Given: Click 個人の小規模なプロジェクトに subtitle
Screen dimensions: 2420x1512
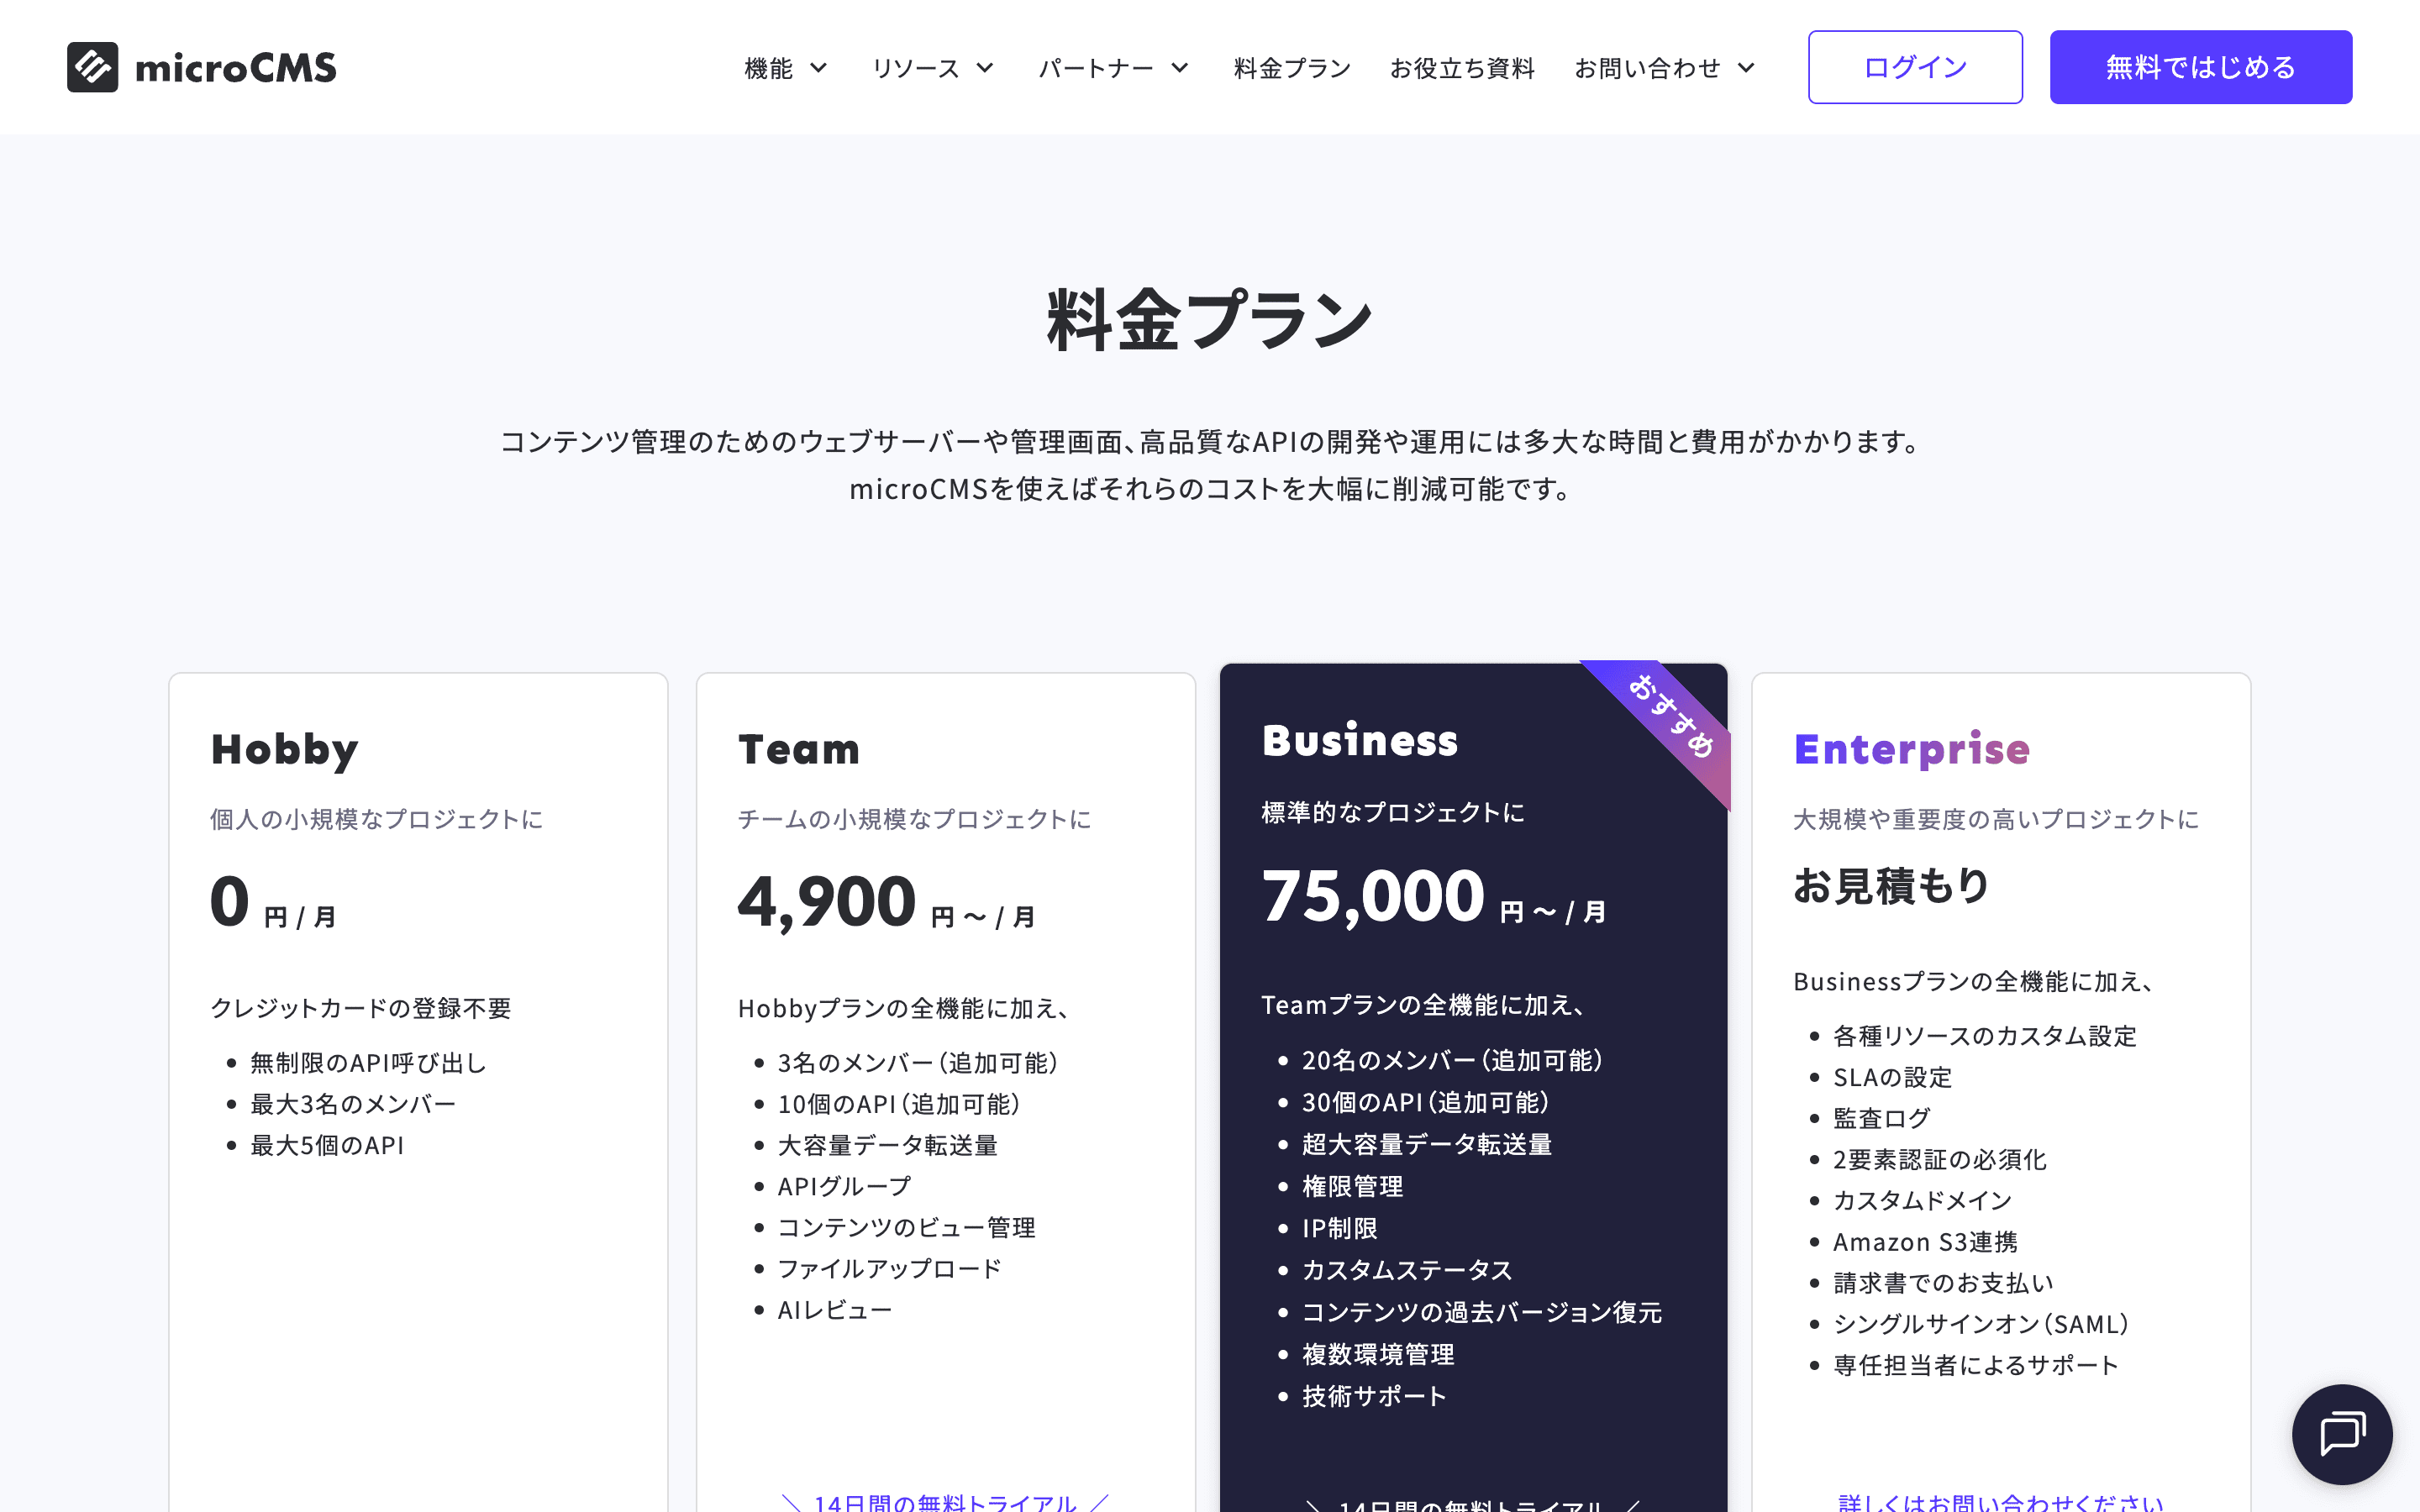Looking at the screenshot, I should (376, 819).
